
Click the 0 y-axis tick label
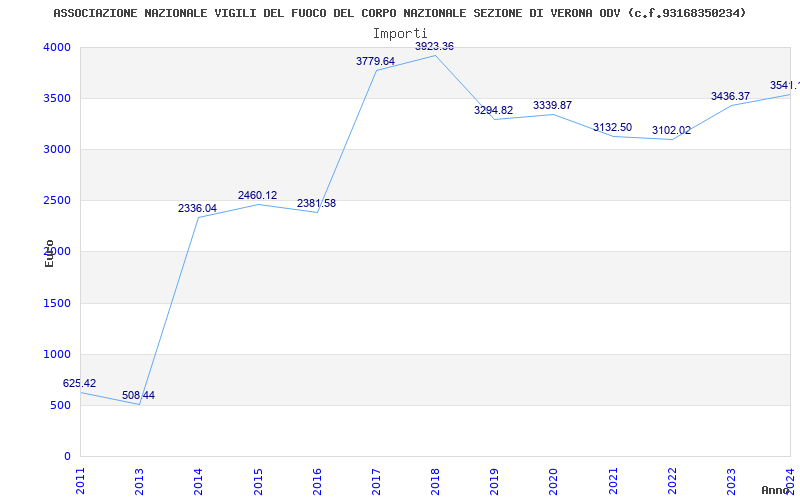(x=67, y=457)
